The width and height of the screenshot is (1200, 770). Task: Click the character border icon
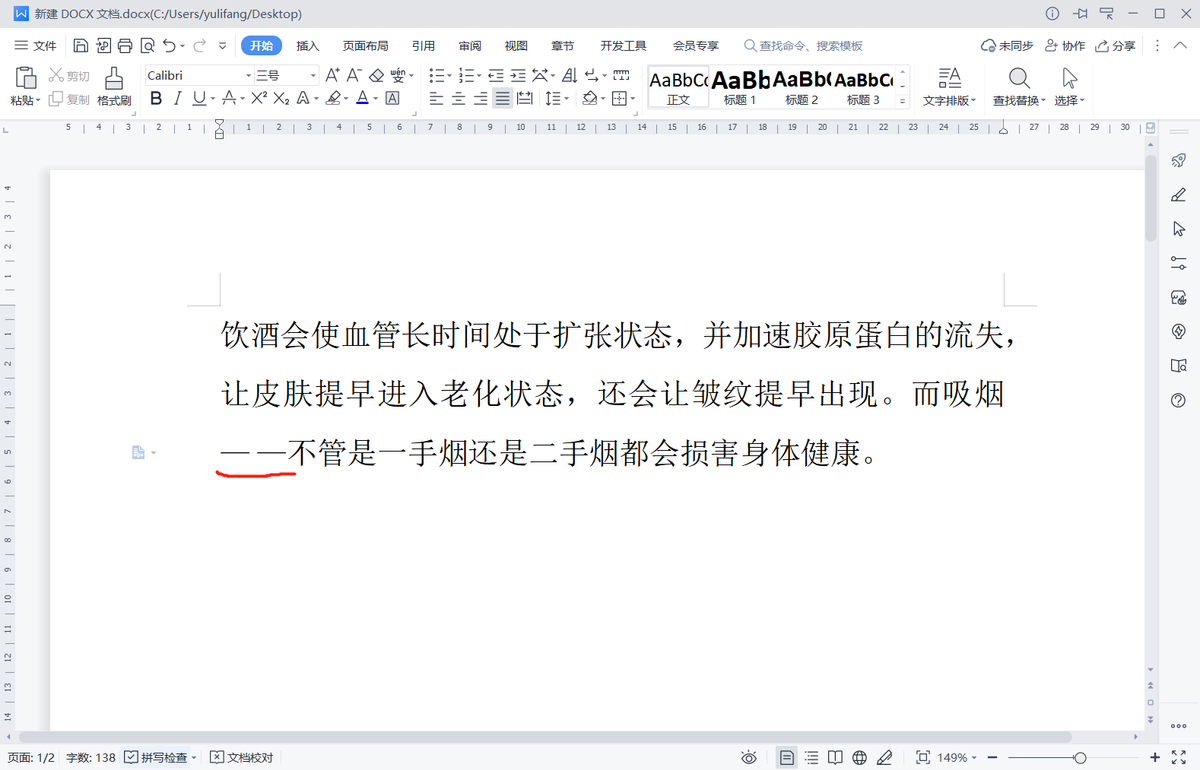(392, 98)
